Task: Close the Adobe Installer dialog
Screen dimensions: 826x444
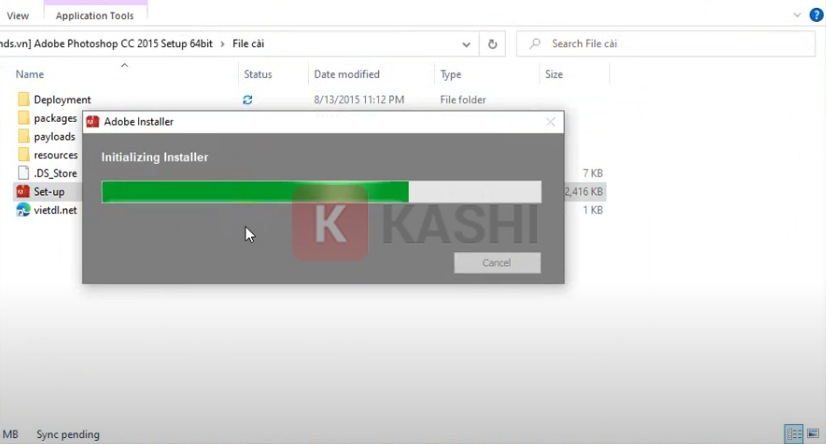Action: 550,122
